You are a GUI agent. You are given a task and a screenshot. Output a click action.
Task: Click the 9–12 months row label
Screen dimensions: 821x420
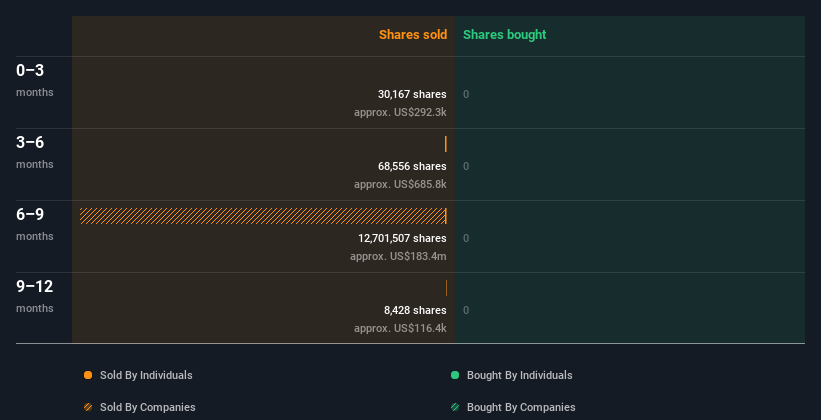(35, 296)
